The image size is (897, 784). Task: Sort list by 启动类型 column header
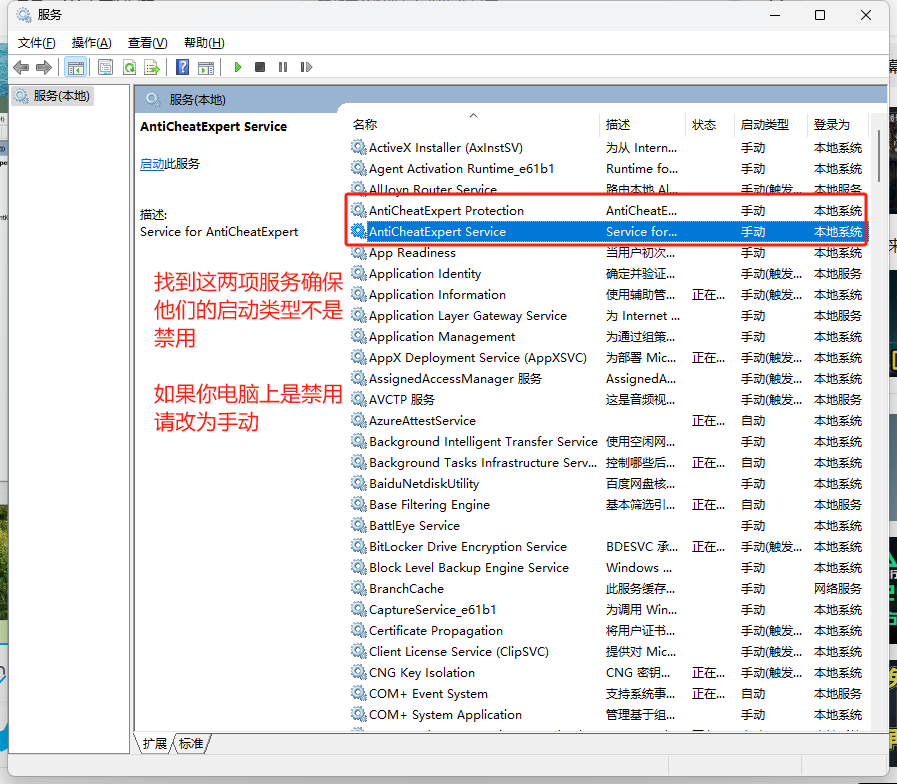pyautogui.click(x=764, y=124)
